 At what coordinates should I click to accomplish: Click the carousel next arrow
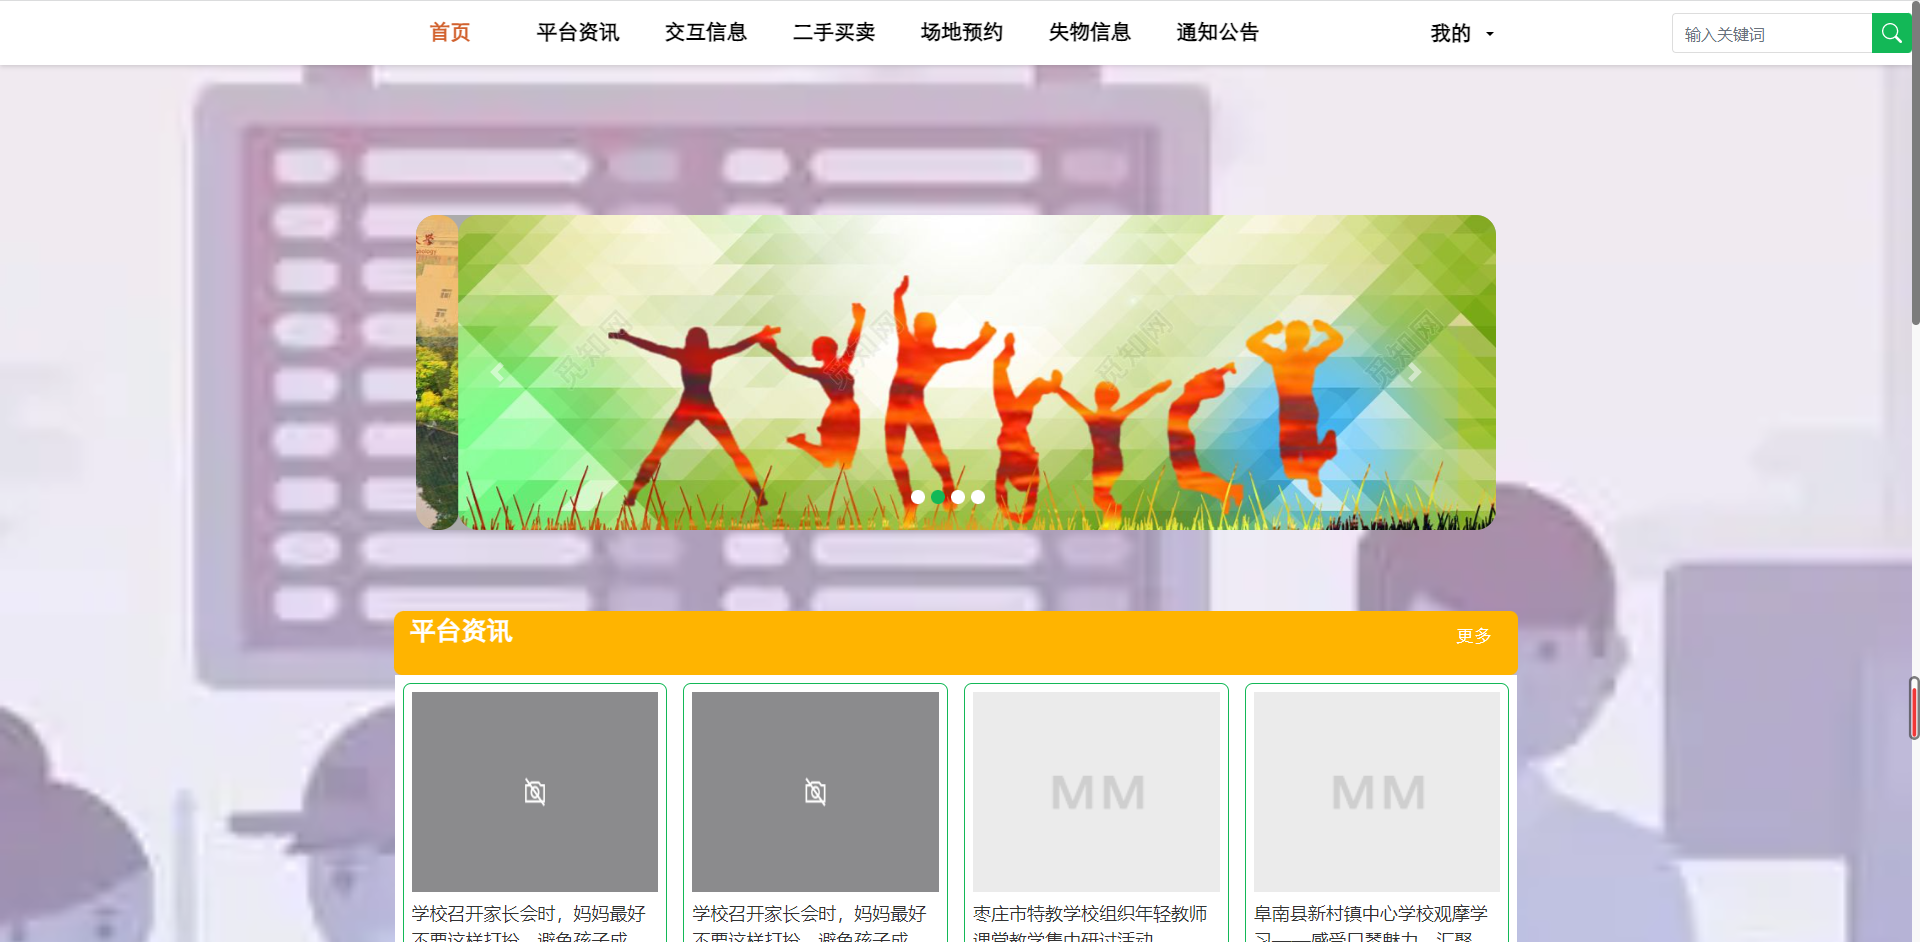[x=1414, y=371]
